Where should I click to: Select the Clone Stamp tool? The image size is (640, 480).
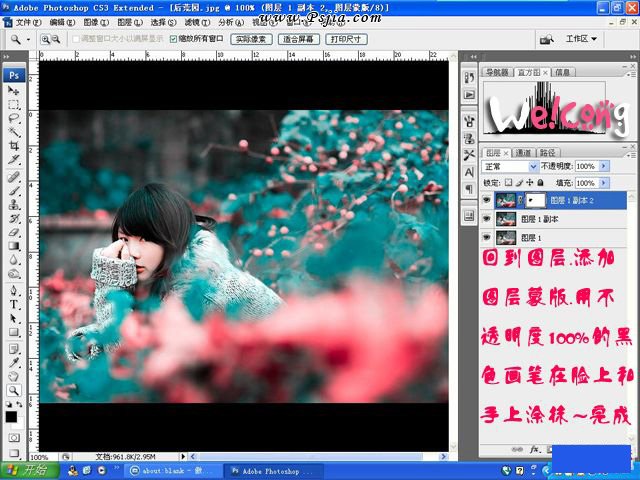tap(13, 204)
